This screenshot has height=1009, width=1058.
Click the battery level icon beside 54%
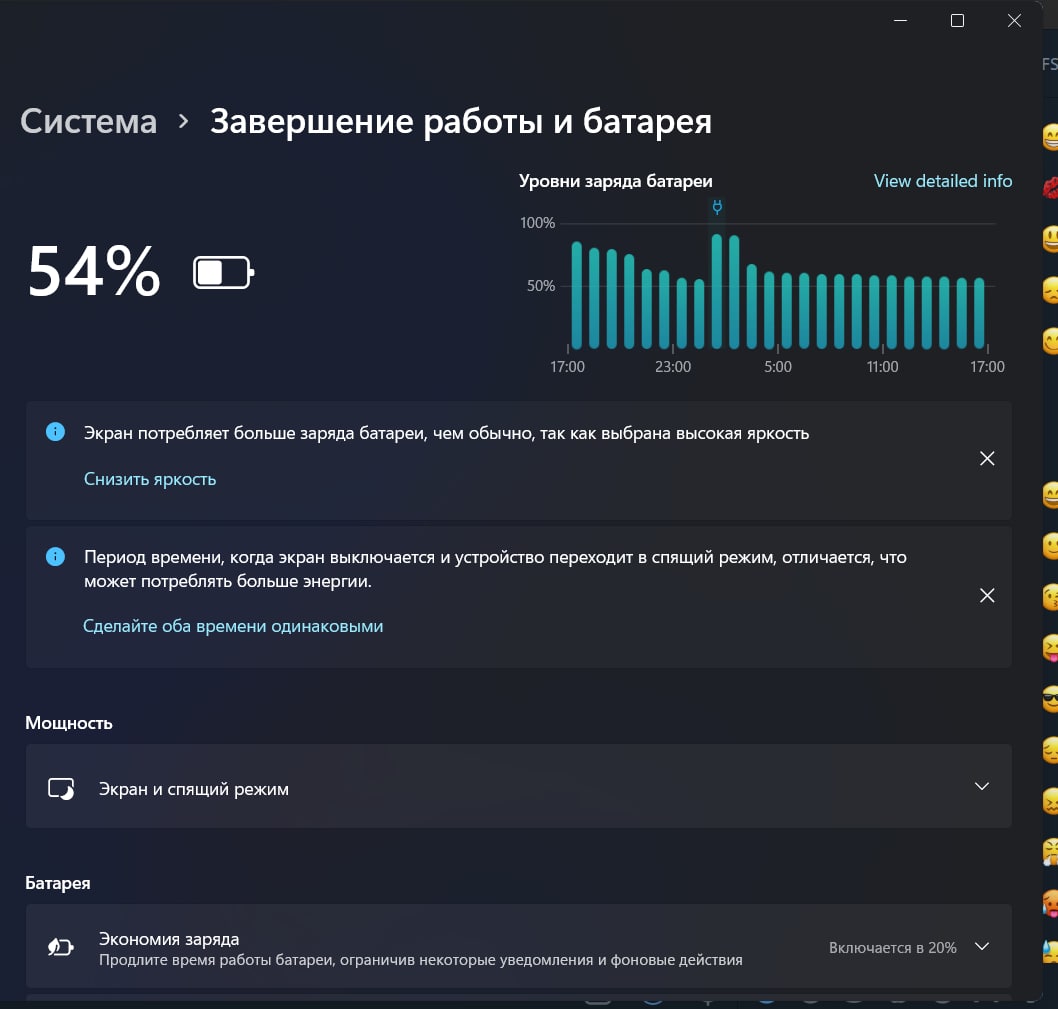point(223,273)
